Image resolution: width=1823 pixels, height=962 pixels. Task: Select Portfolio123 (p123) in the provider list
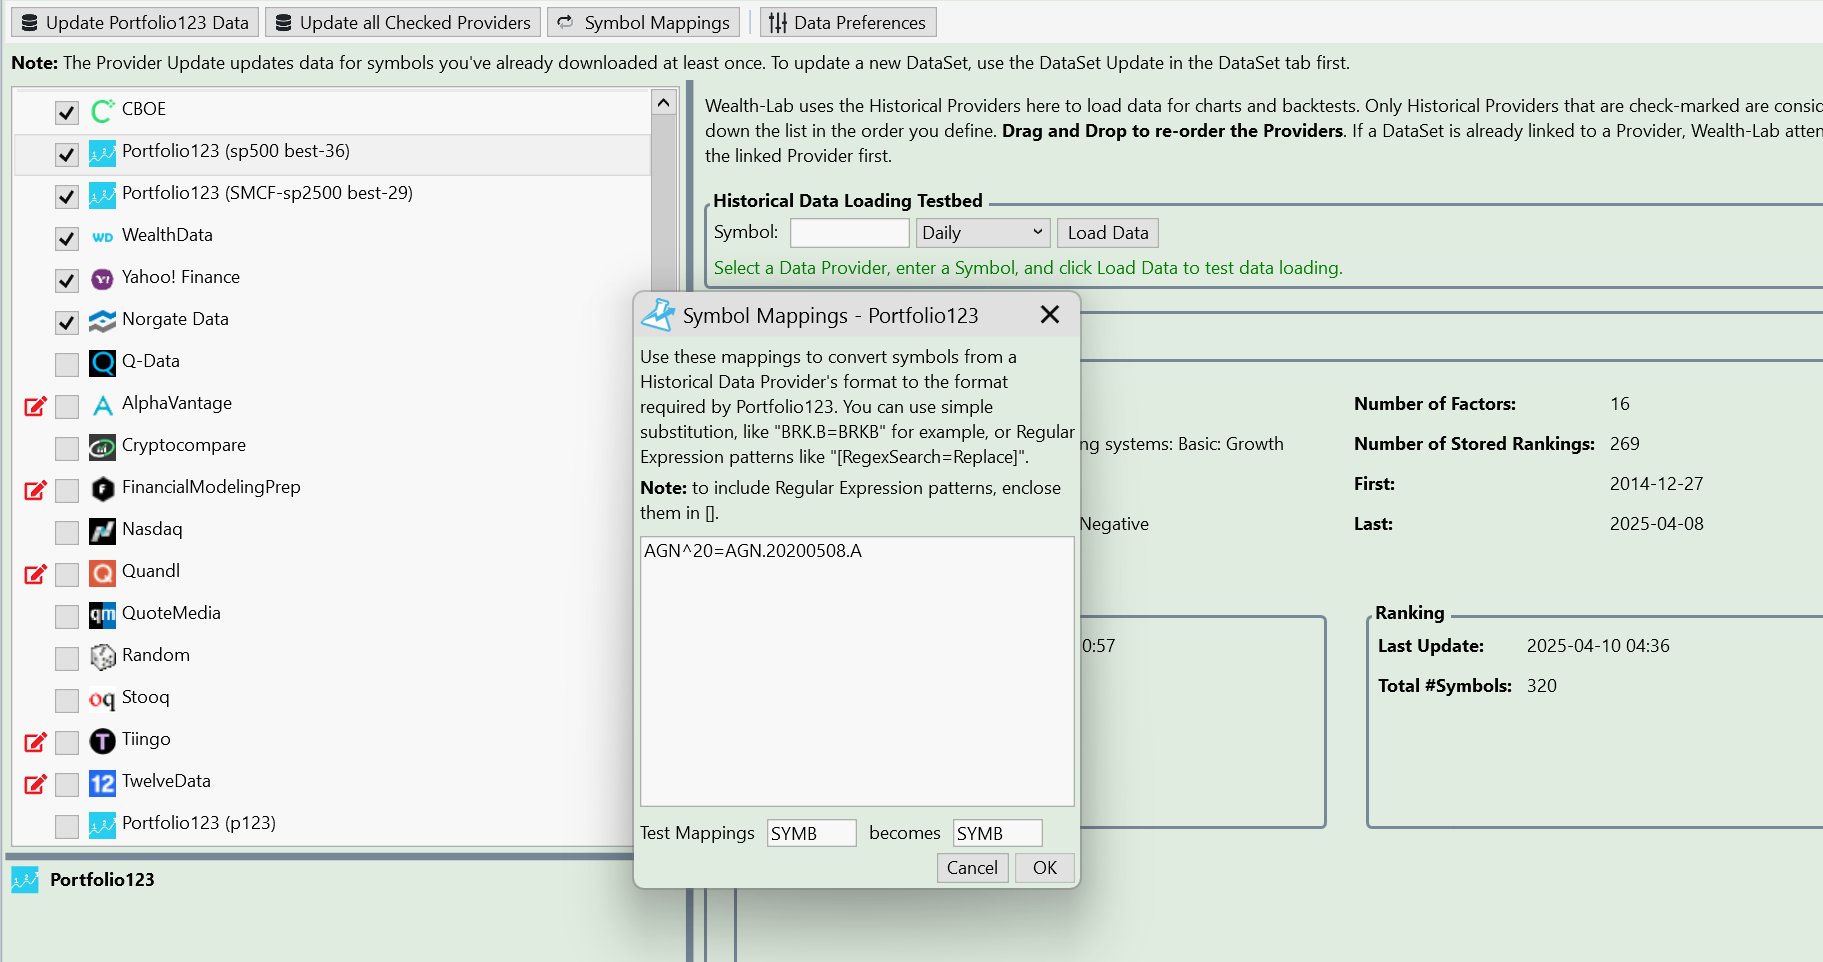point(198,823)
